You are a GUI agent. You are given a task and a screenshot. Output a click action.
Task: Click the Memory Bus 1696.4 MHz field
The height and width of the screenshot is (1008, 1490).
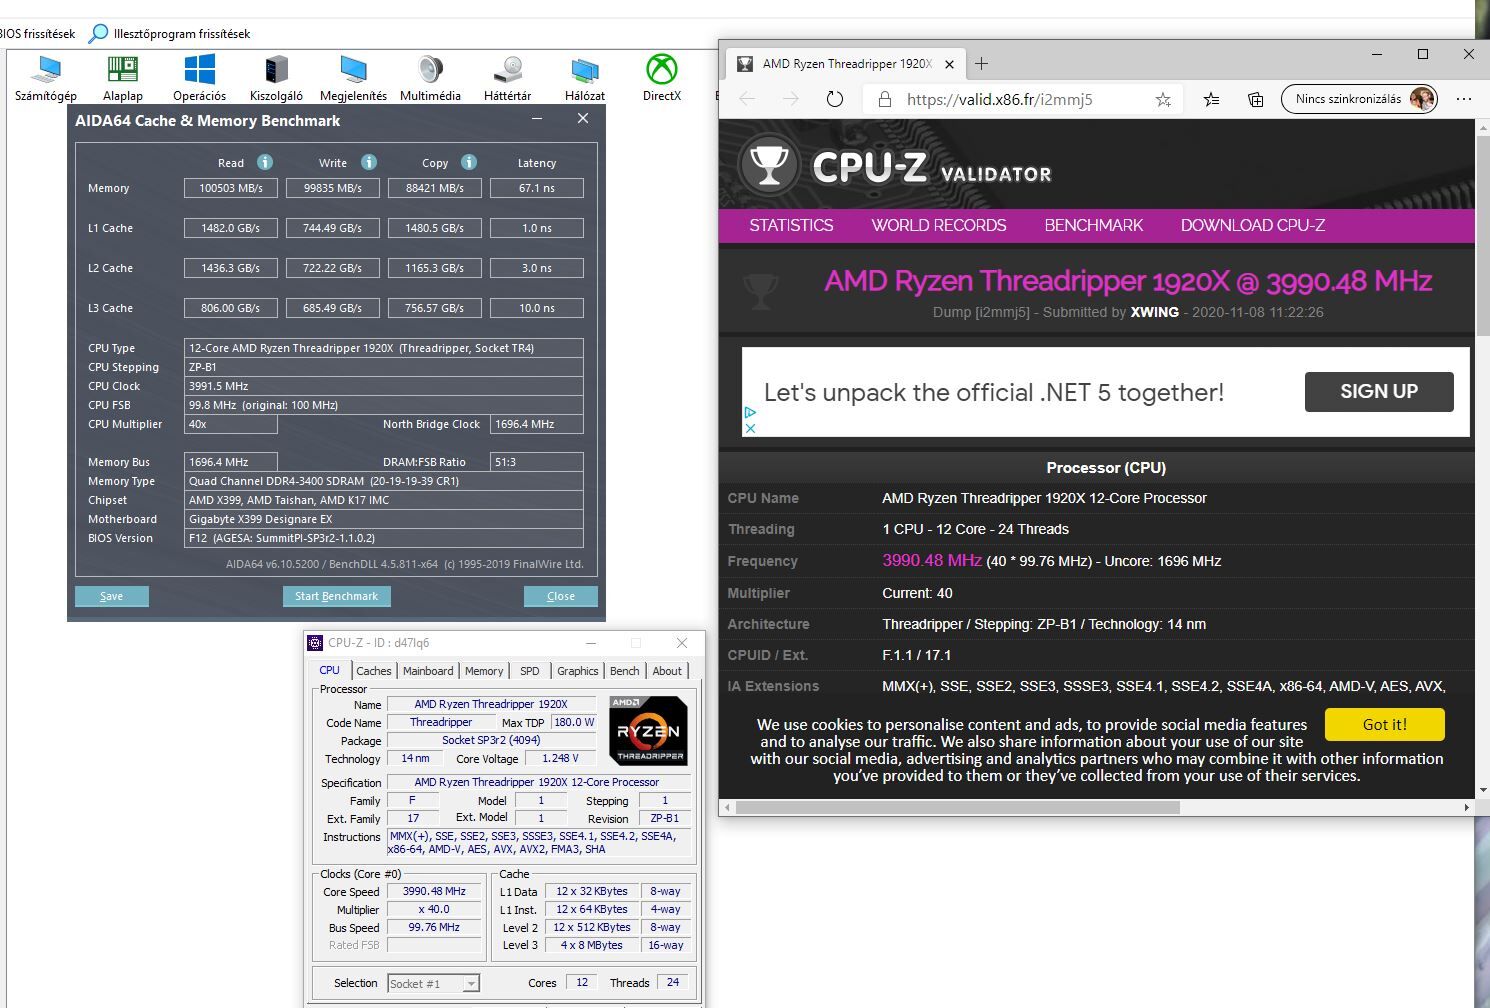(x=231, y=462)
